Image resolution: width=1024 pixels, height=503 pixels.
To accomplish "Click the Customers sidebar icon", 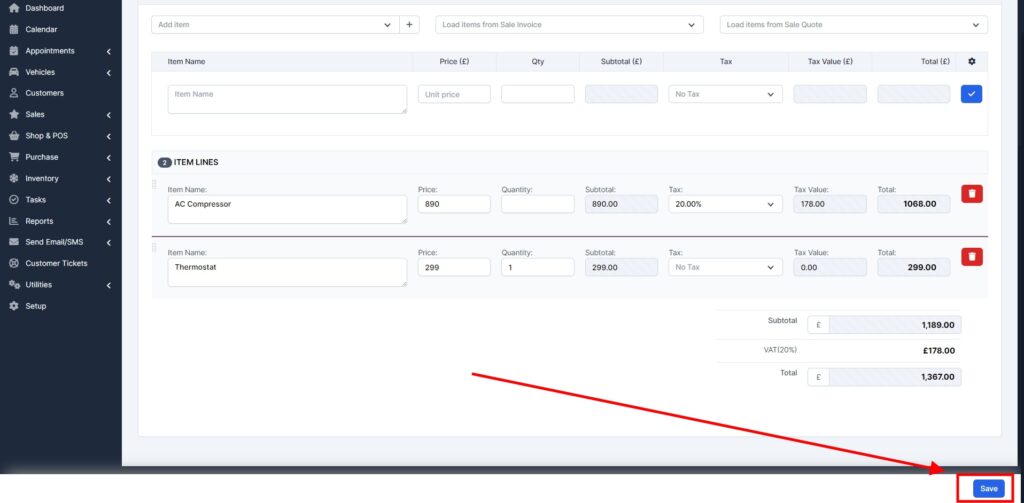I will (14, 93).
